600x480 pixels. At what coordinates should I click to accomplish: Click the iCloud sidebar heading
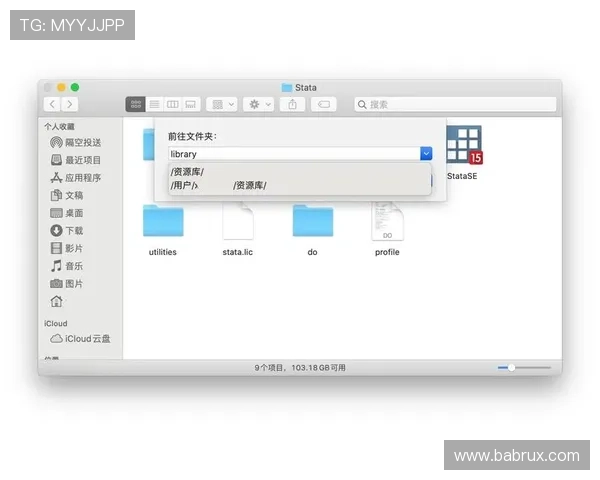pos(56,323)
